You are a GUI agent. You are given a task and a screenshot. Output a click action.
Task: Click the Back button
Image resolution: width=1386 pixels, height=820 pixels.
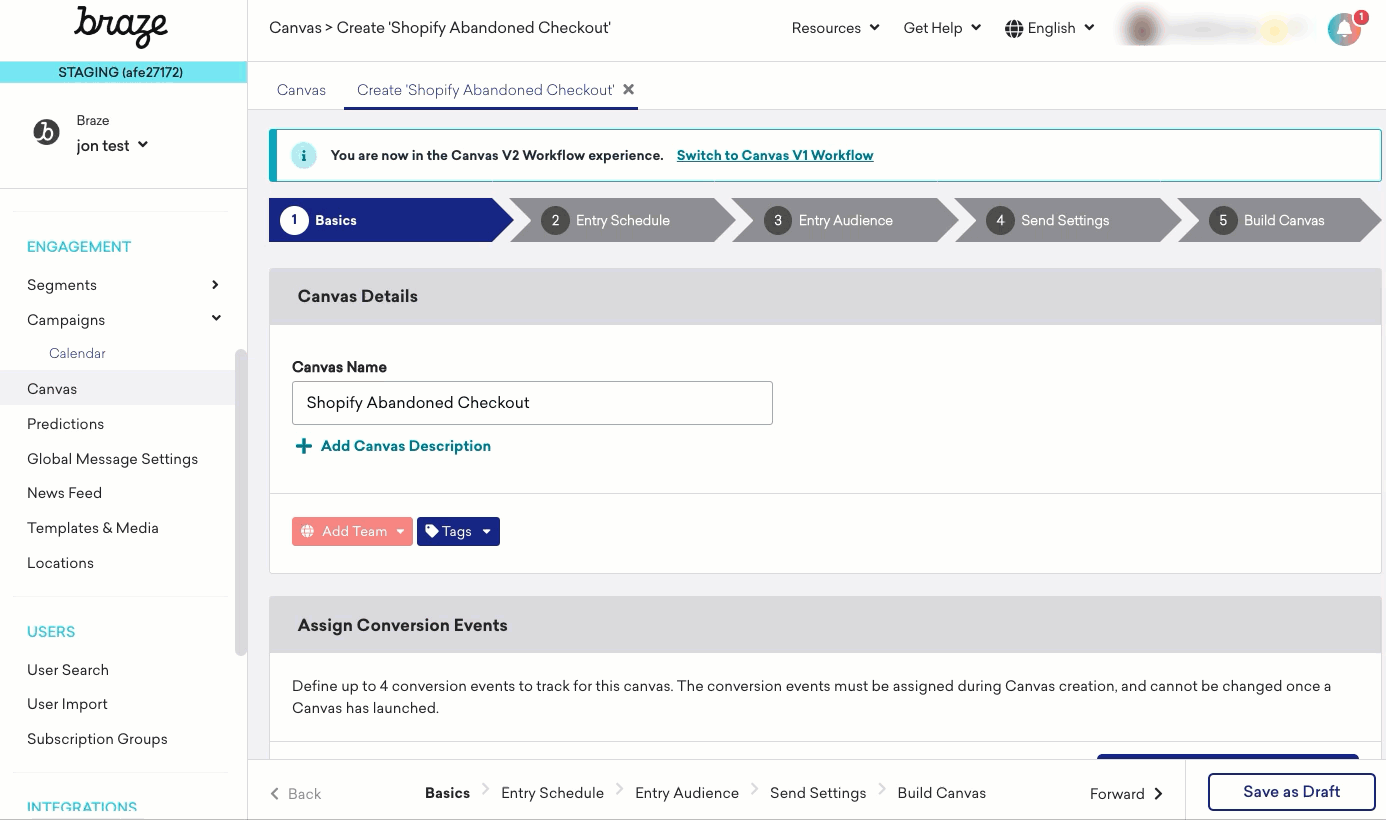click(295, 794)
